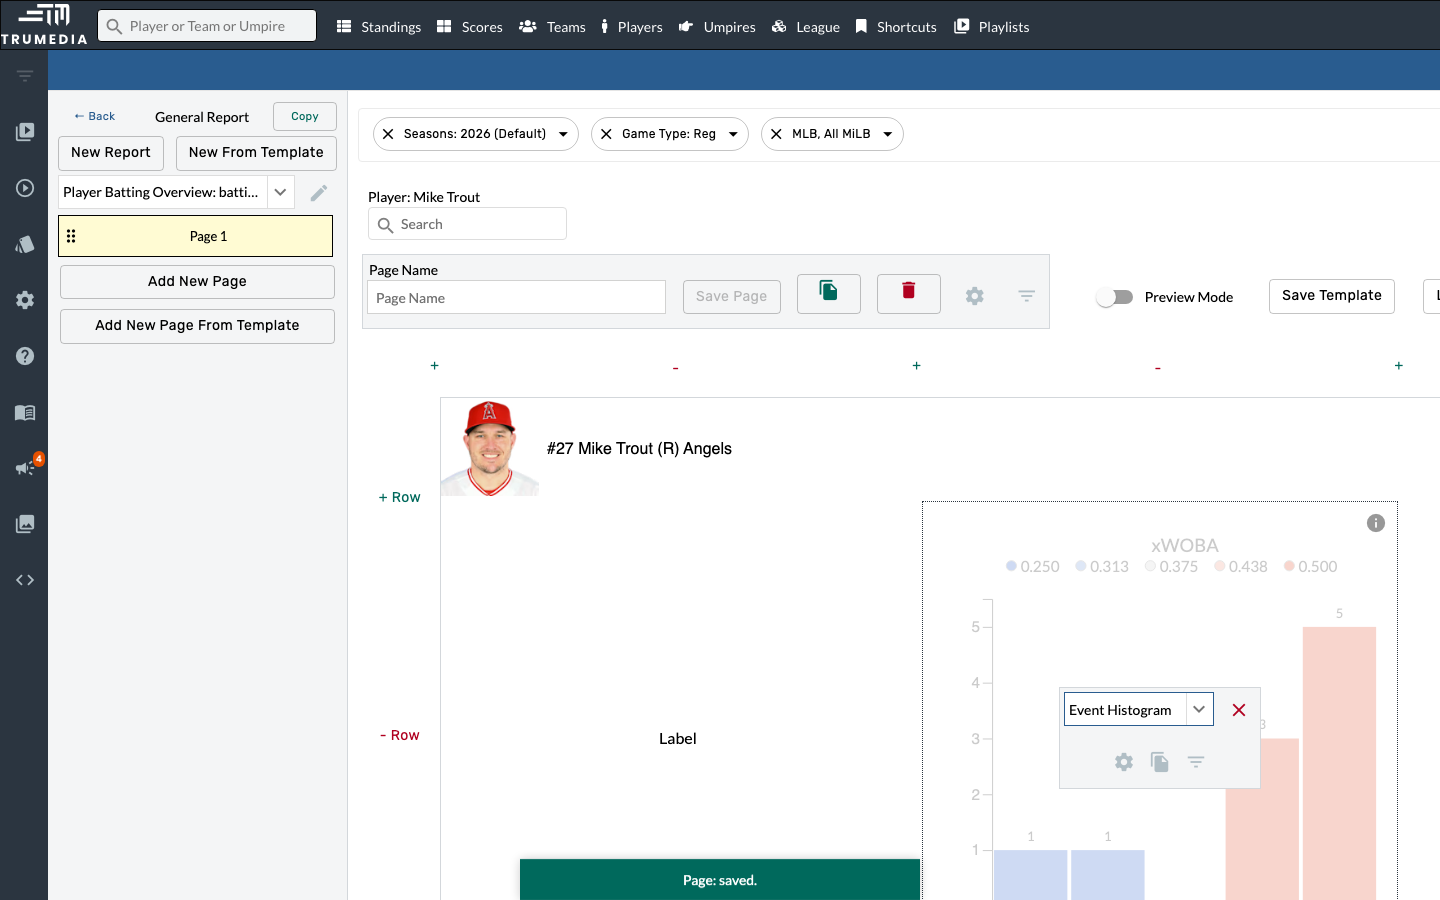1440x900 pixels.
Task: Open the Playlists menu
Action: click(x=991, y=27)
